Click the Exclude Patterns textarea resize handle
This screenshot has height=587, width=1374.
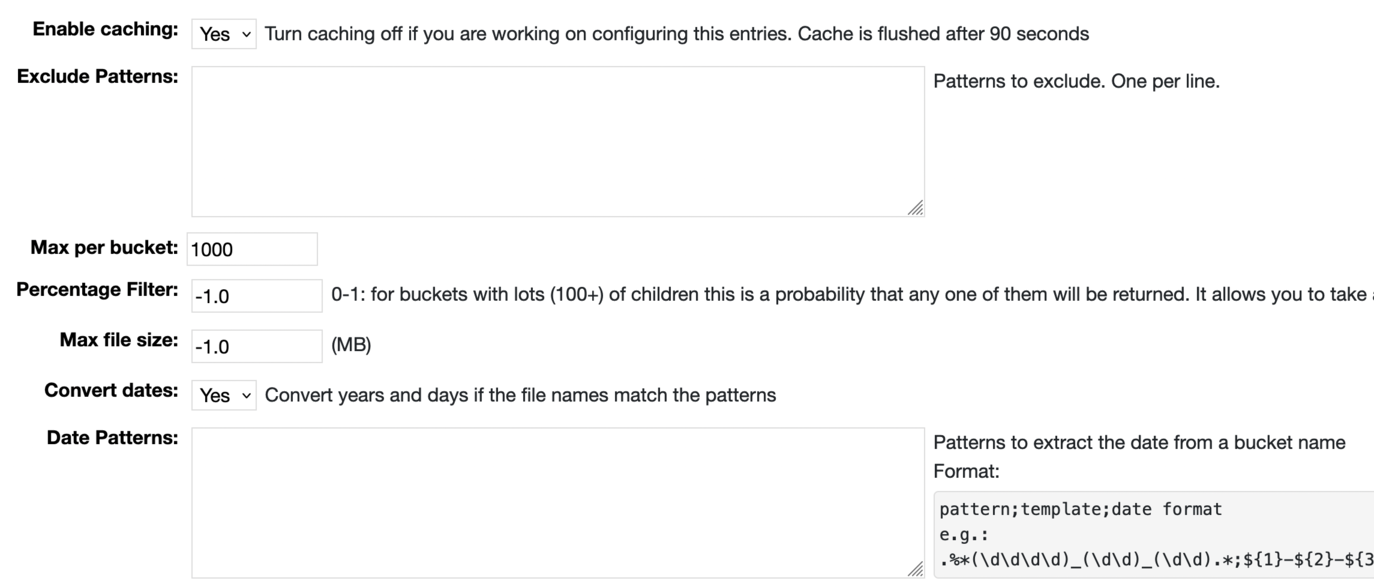point(916,209)
